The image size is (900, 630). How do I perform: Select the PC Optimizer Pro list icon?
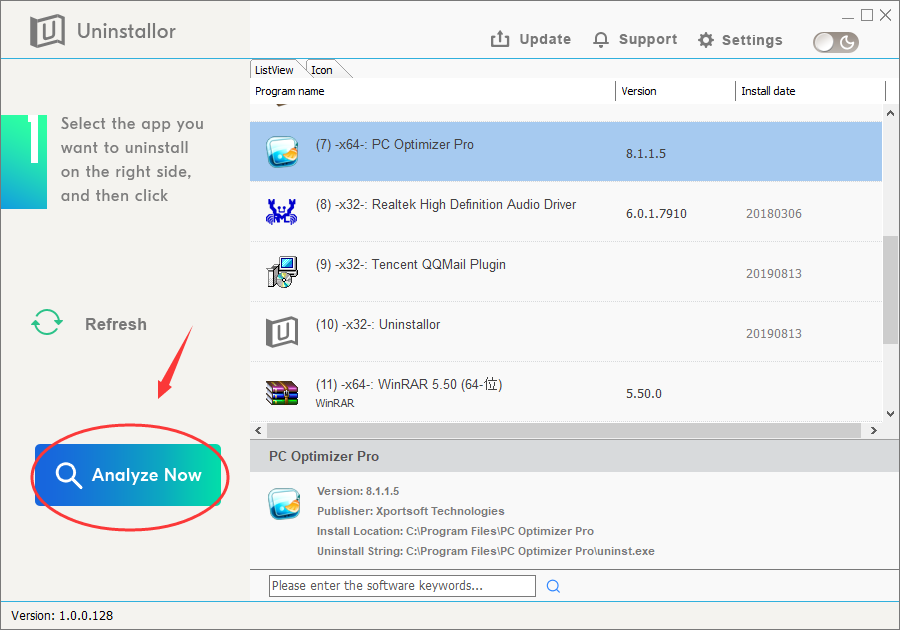coord(282,151)
